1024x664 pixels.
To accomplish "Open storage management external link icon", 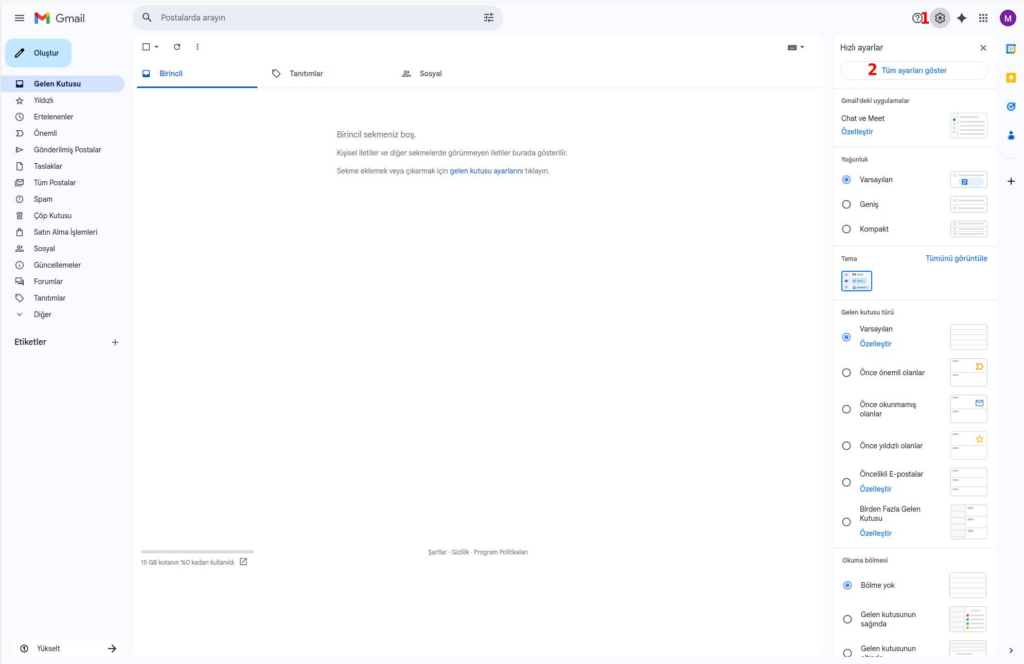I will tap(243, 562).
